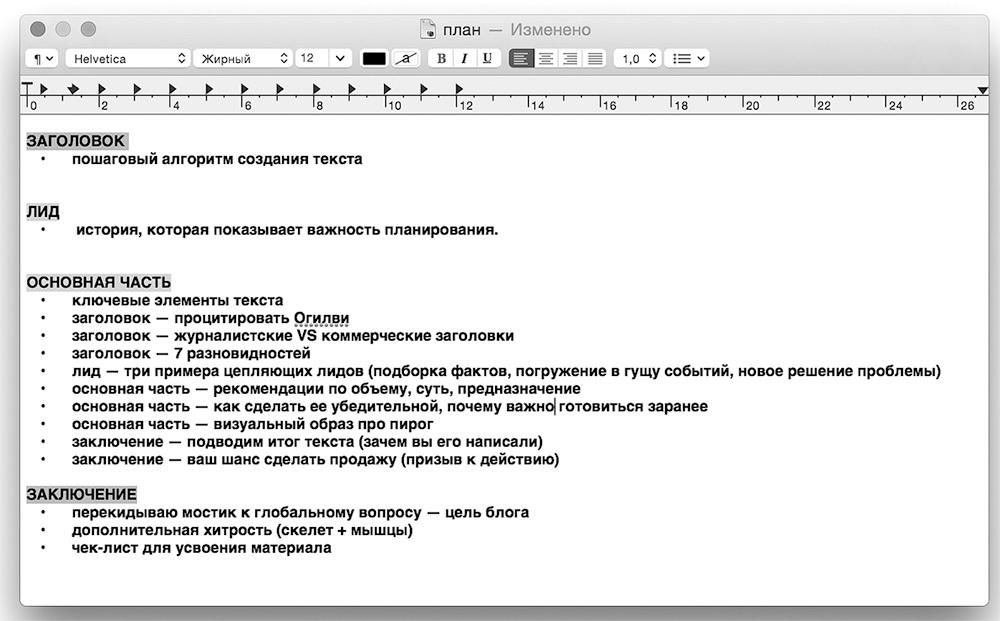This screenshot has height=621, width=1000.
Task: Toggle italic text formatting
Action: click(x=464, y=59)
